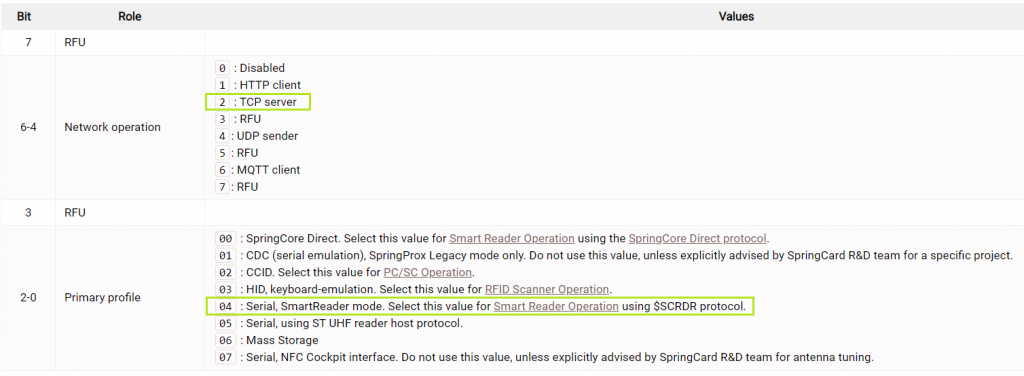
Task: Click the Role column header
Action: pyautogui.click(x=129, y=17)
